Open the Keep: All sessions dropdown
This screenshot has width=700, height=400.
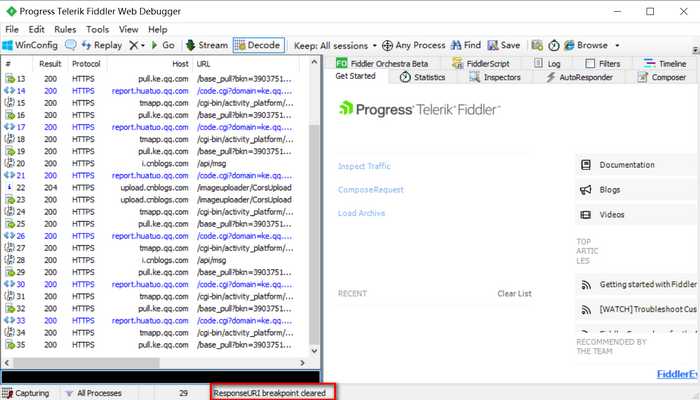point(335,46)
